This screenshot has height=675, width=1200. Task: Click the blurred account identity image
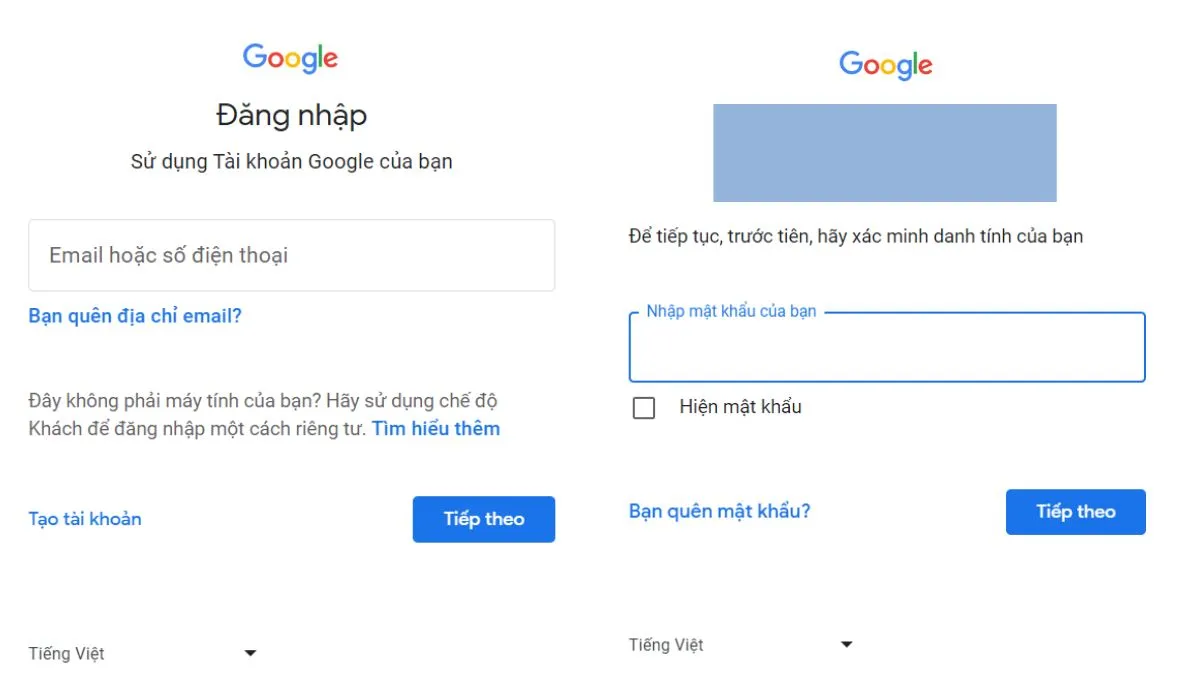click(x=884, y=153)
